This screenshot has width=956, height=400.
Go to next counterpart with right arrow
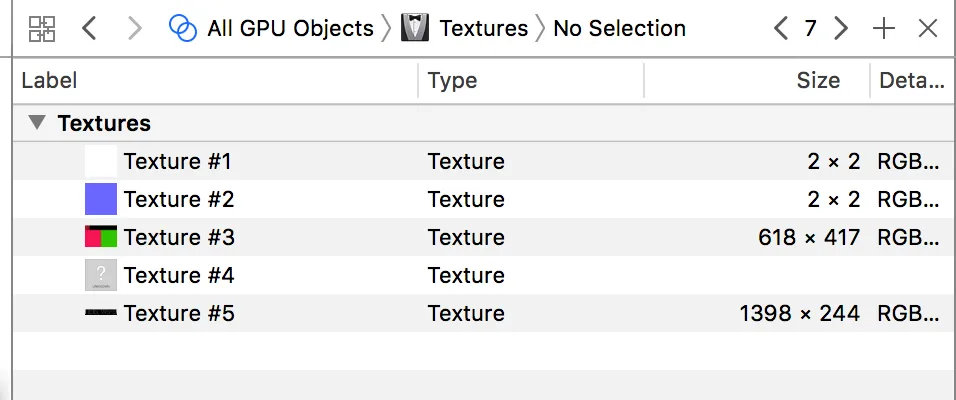(x=841, y=28)
